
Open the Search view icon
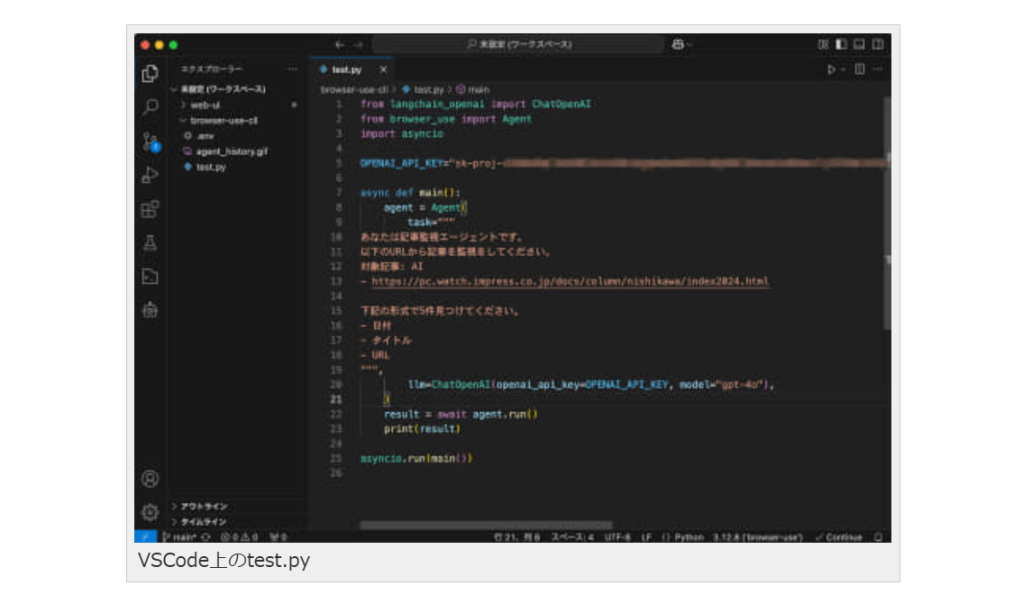point(150,107)
